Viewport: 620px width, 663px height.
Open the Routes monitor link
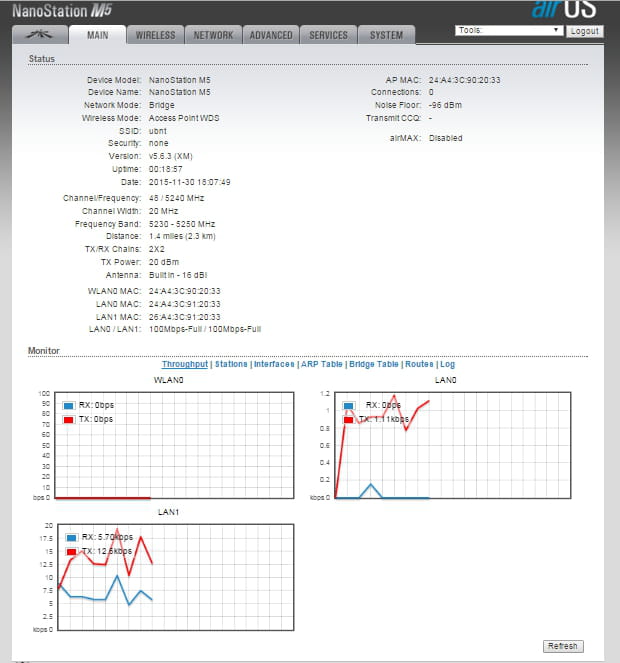tap(419, 364)
